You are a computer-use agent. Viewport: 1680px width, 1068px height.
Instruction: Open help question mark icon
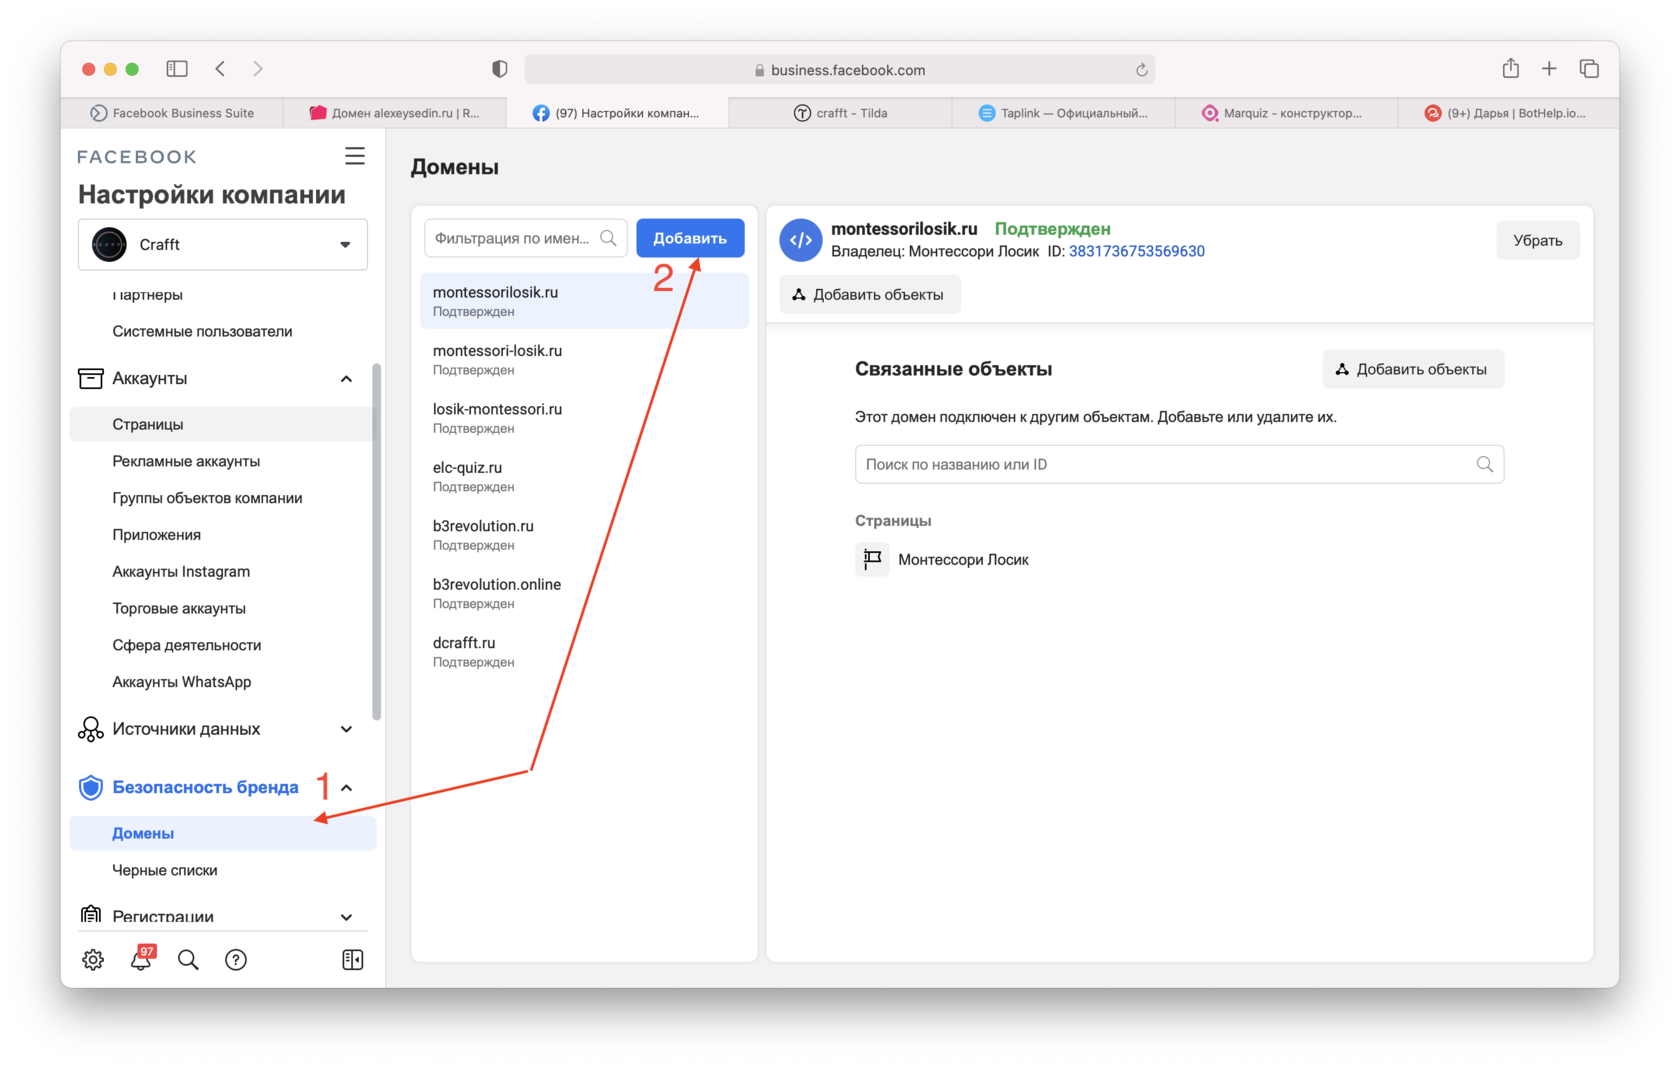(x=236, y=960)
